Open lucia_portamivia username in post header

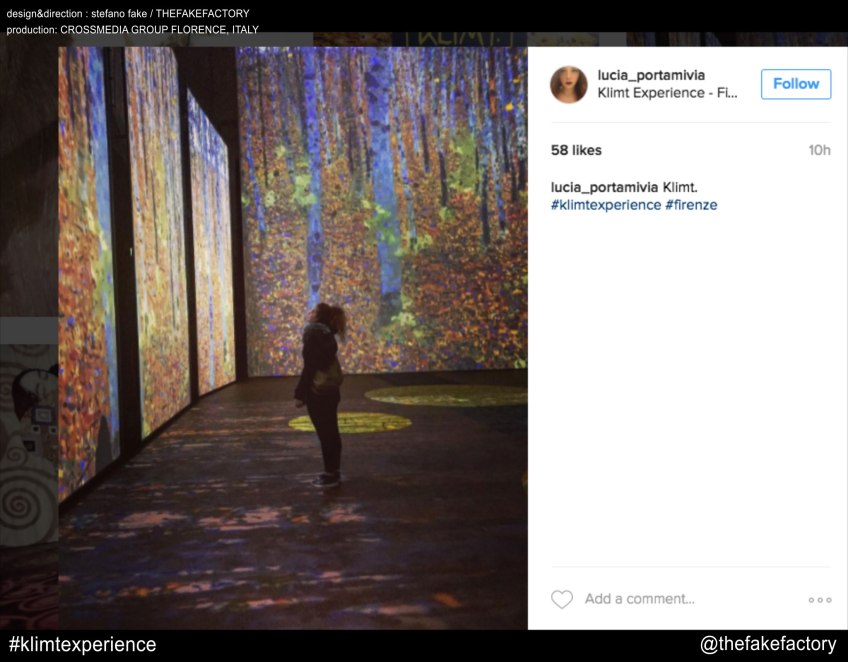coord(651,75)
